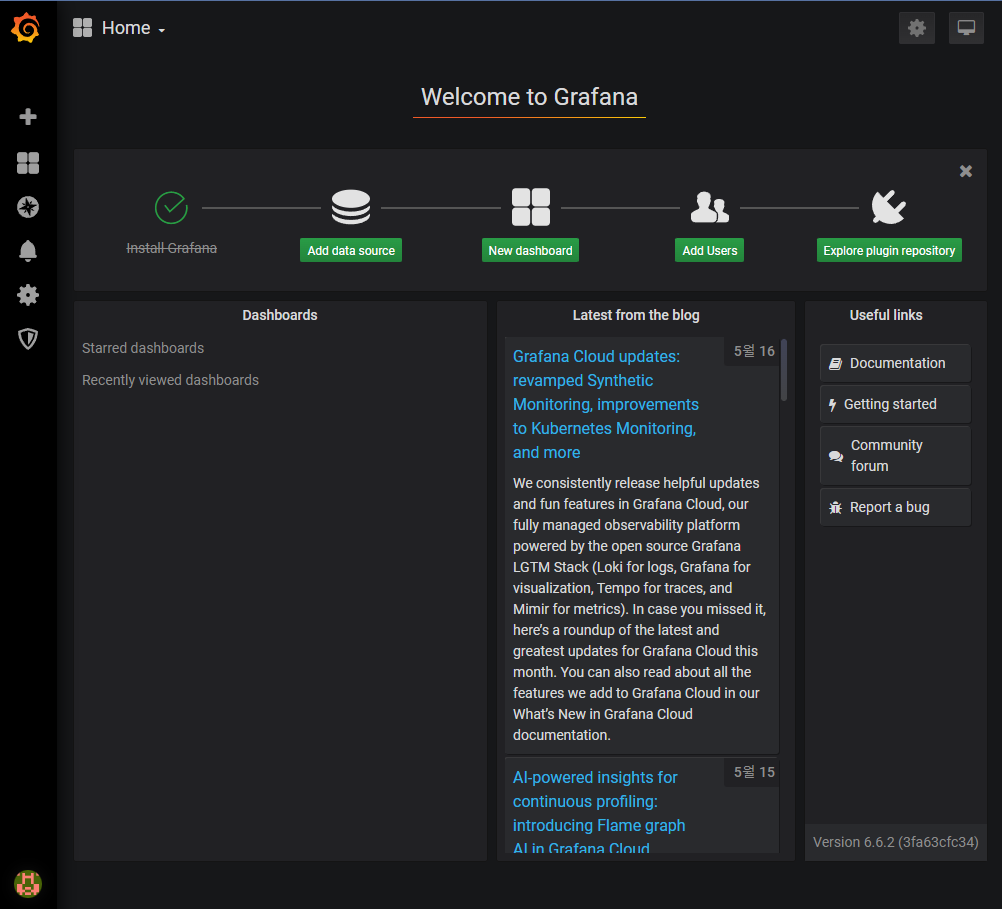1002x909 pixels.
Task: Click the Grafana logo in the sidebar
Action: 26,28
